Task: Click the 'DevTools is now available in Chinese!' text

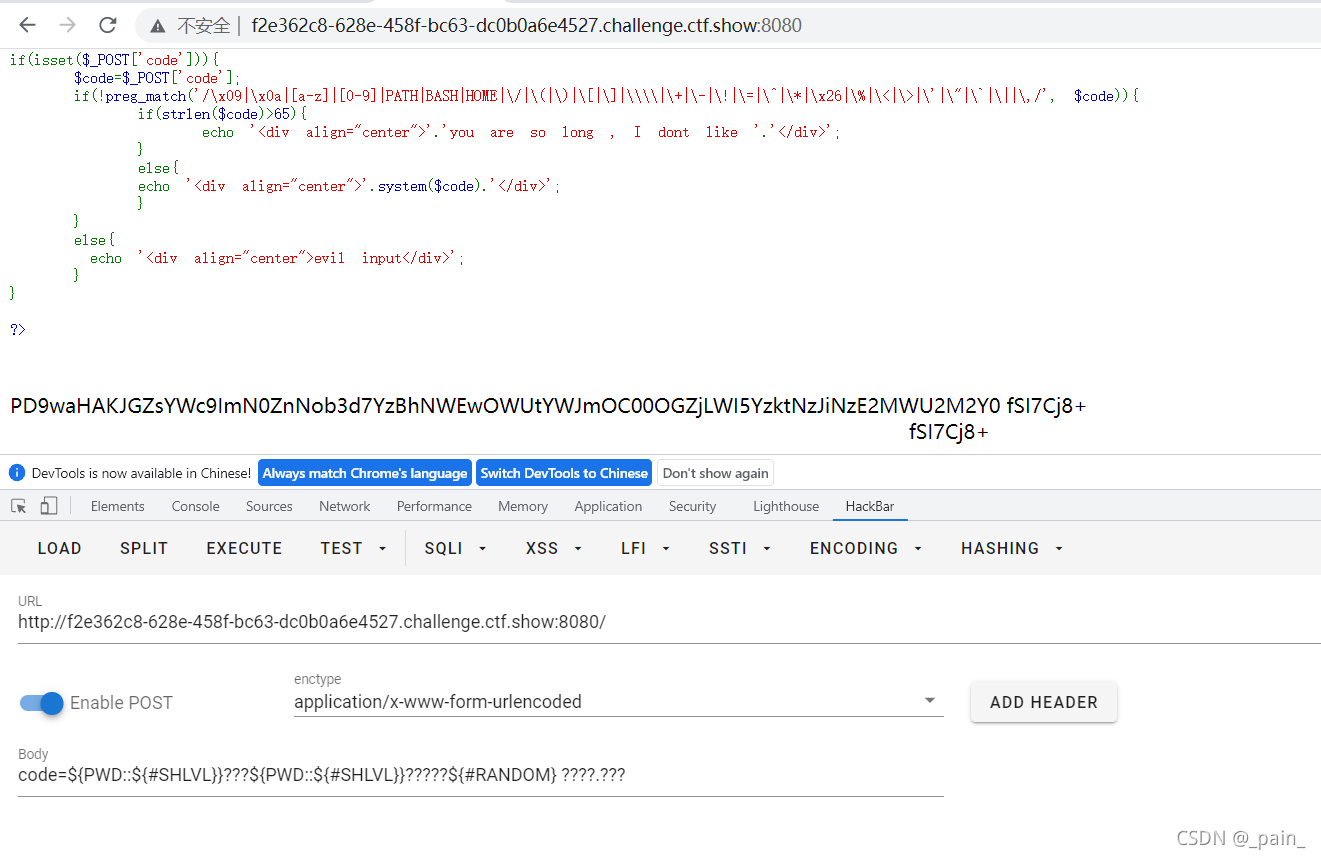Action: (141, 473)
